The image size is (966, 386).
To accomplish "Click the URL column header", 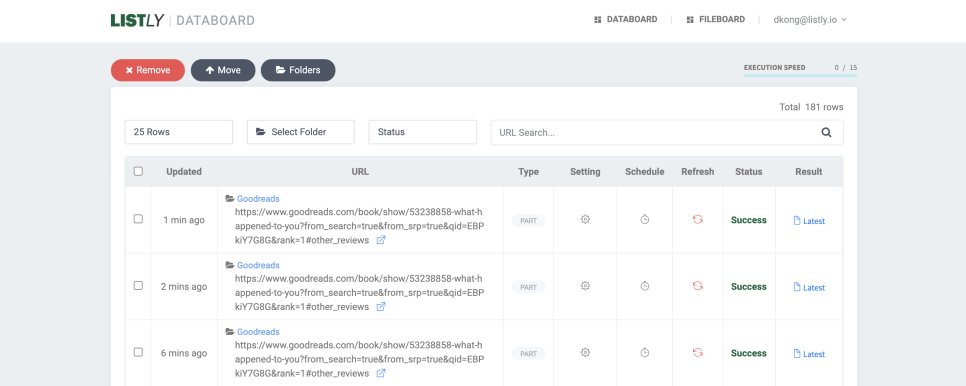I will coord(360,172).
